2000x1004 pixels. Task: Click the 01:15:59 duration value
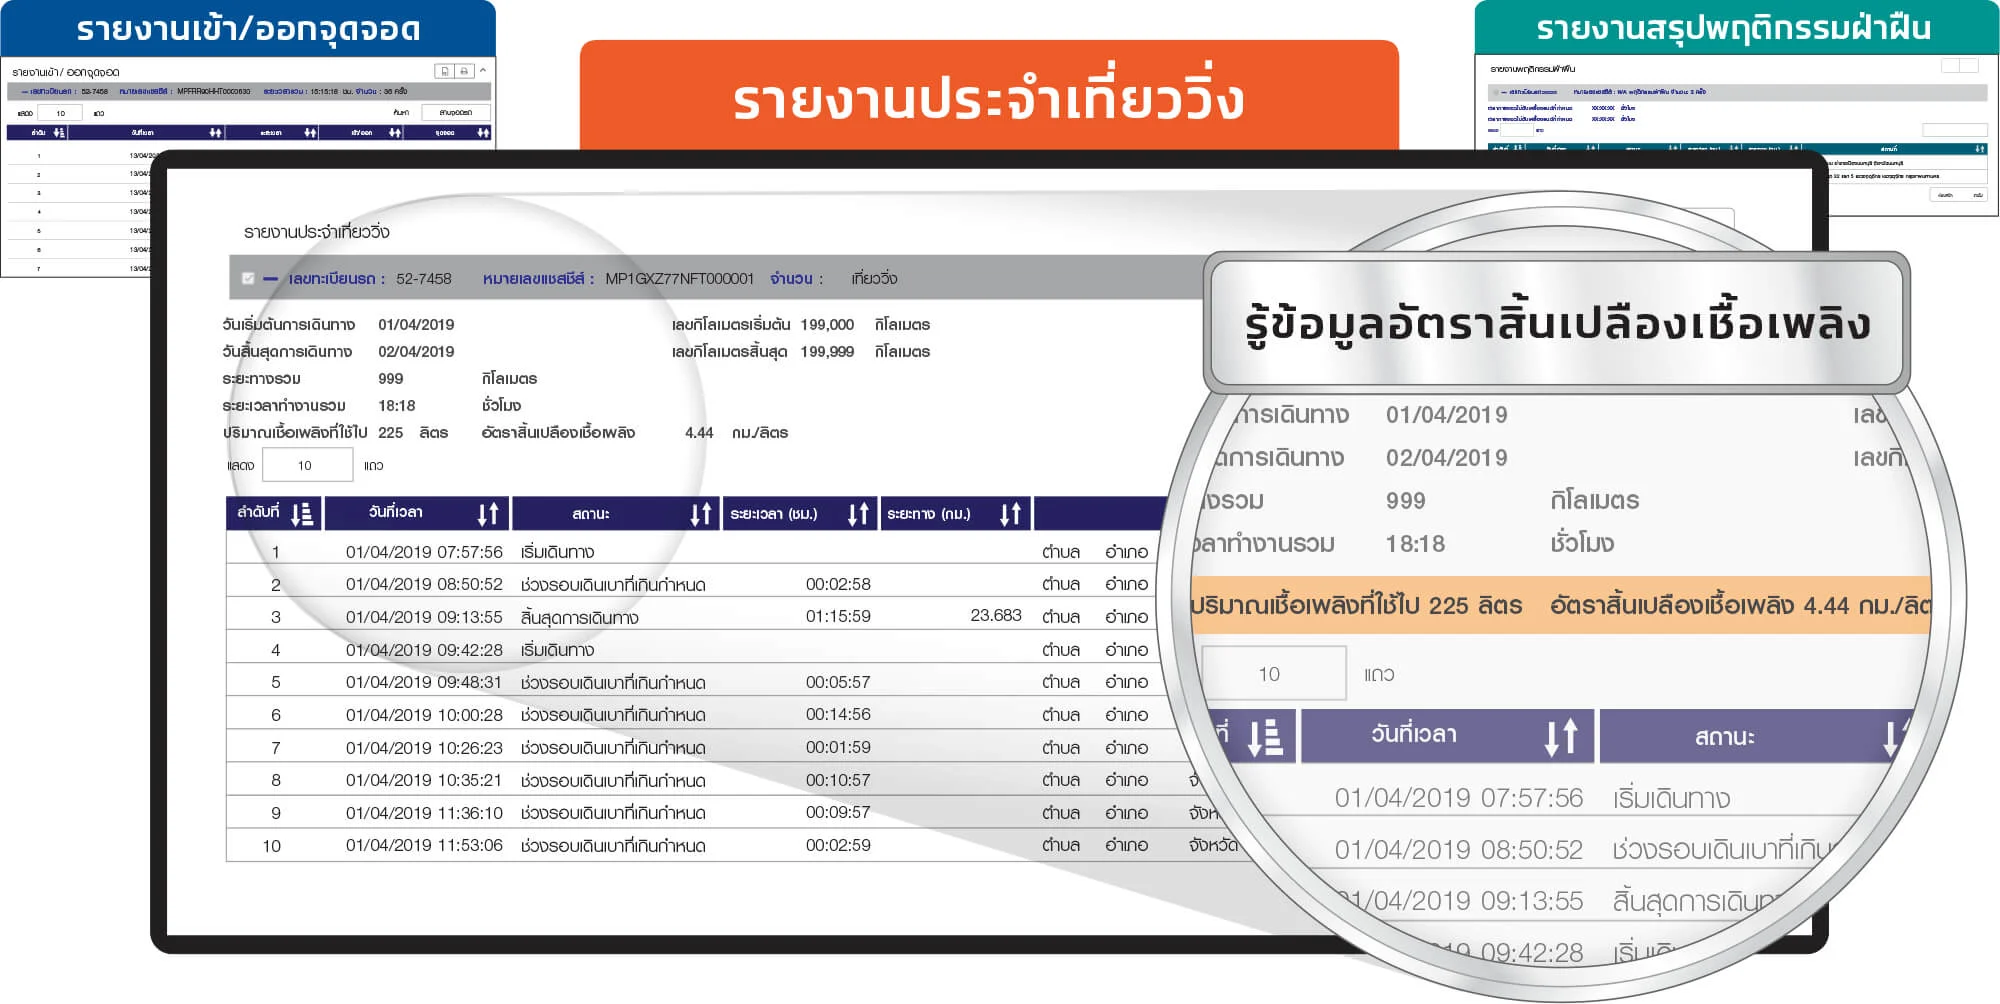coord(838,617)
